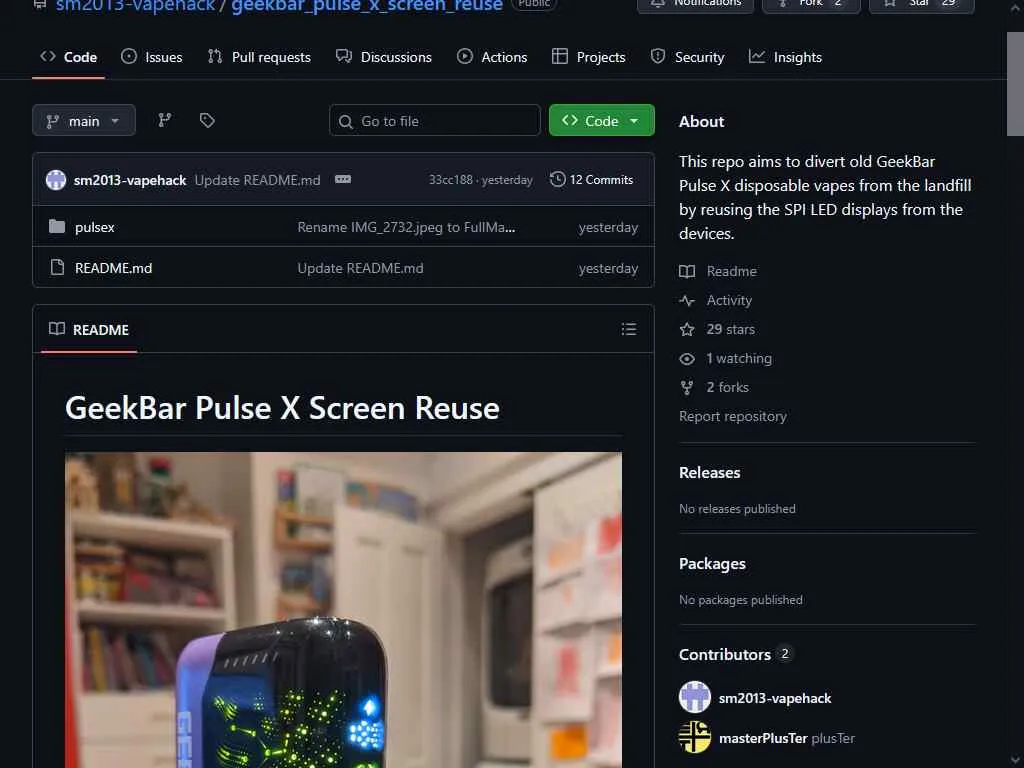The width and height of the screenshot is (1024, 768).
Task: Open sm2013-vapehack commit author link
Action: [130, 180]
